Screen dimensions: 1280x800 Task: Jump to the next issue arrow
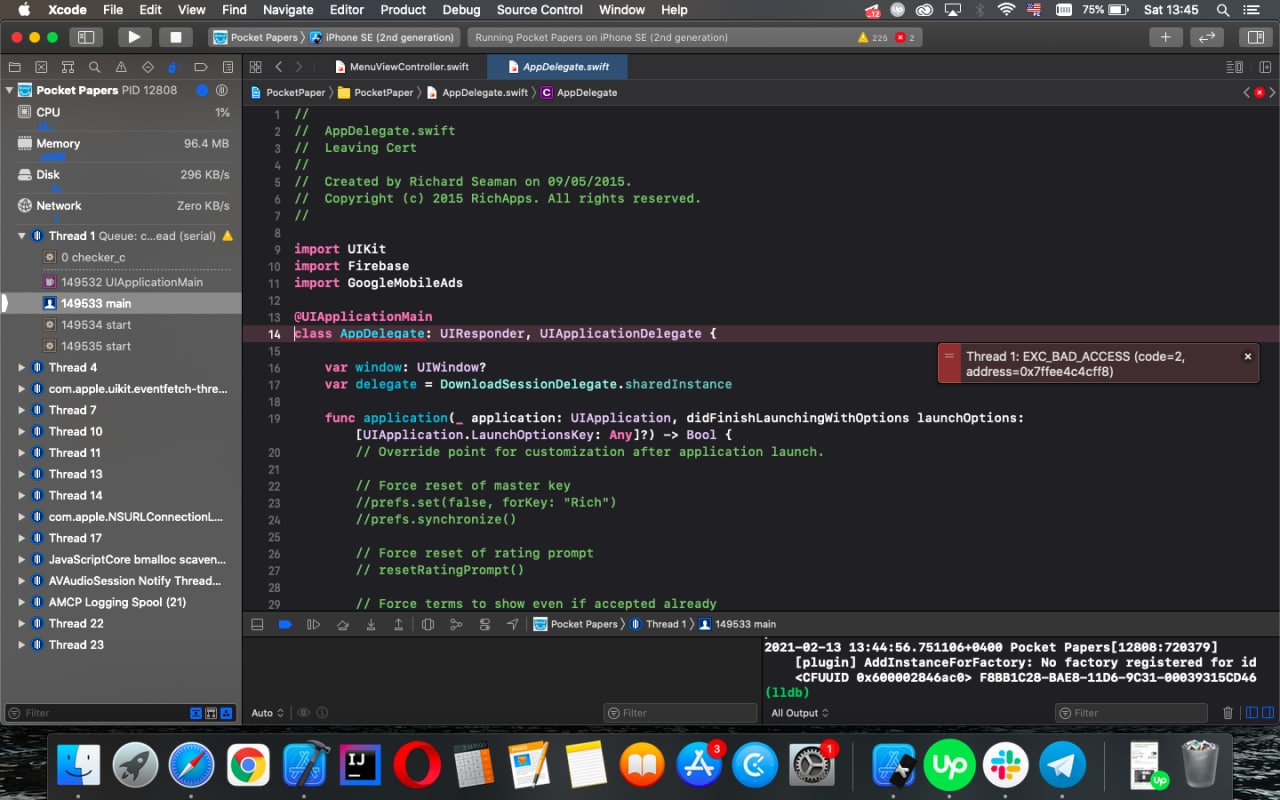point(1270,92)
